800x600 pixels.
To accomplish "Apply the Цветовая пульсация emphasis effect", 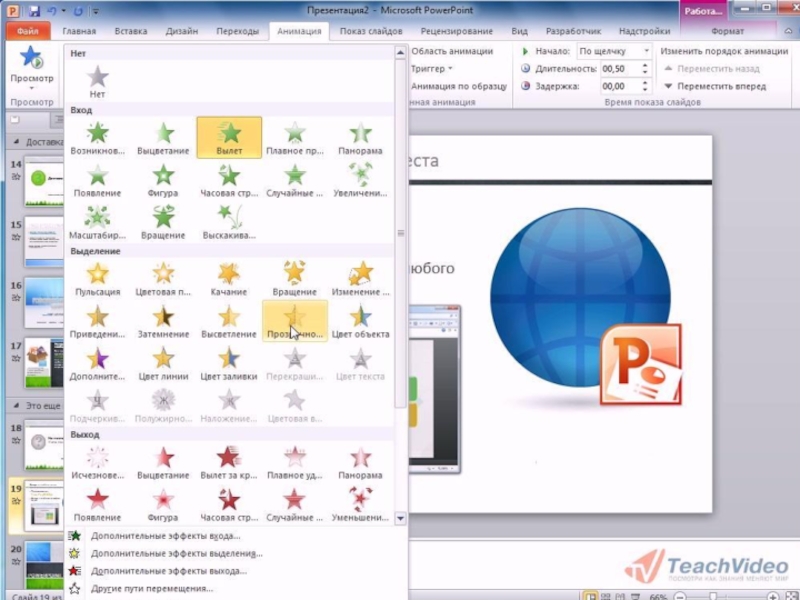I will 163,279.
